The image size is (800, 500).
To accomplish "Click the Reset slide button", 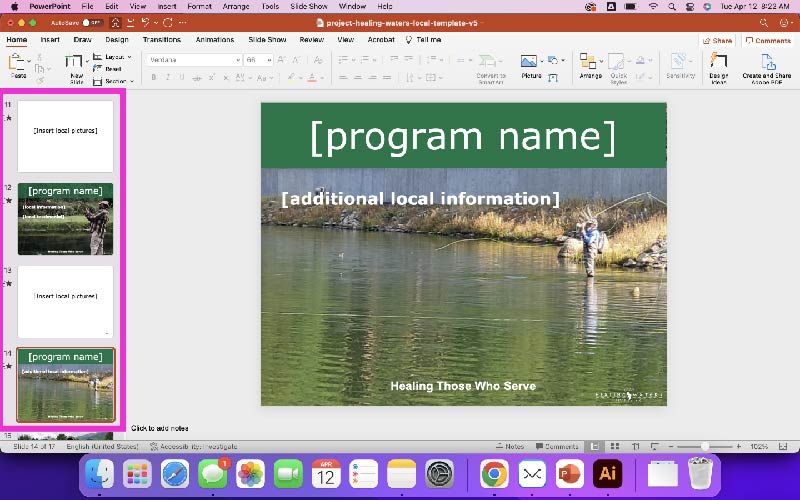I will [108, 68].
